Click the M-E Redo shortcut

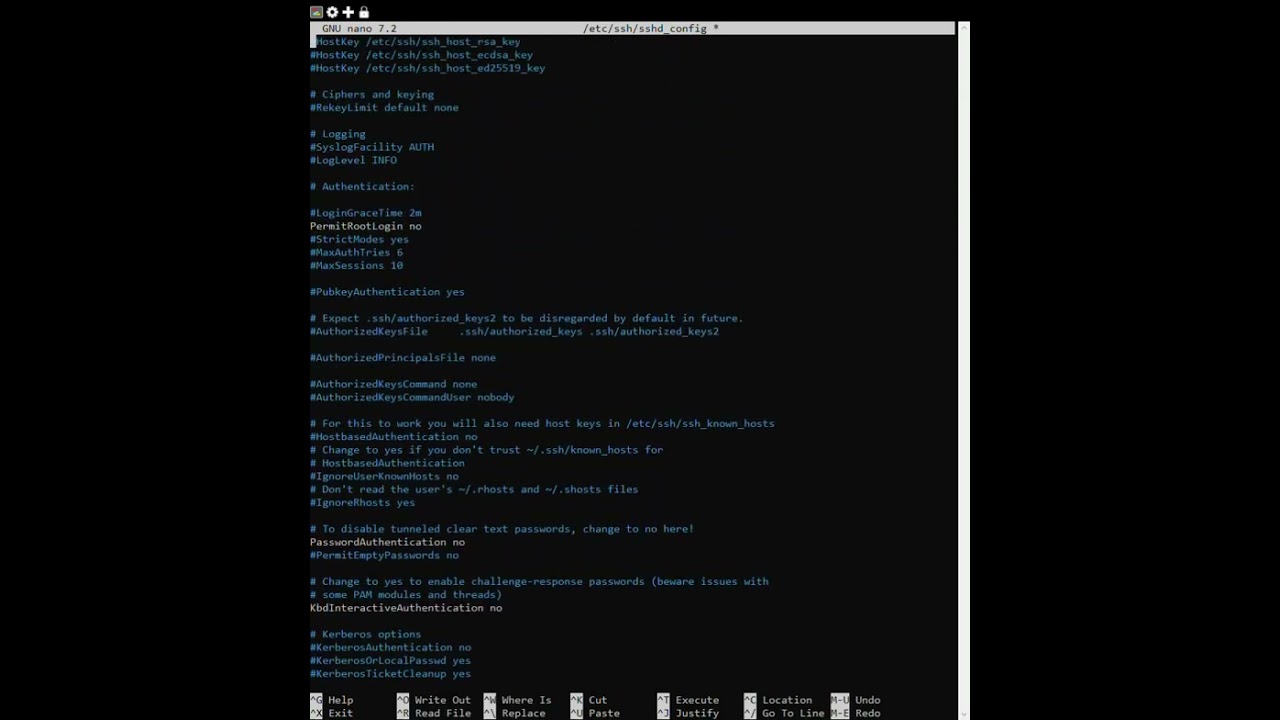click(855, 713)
